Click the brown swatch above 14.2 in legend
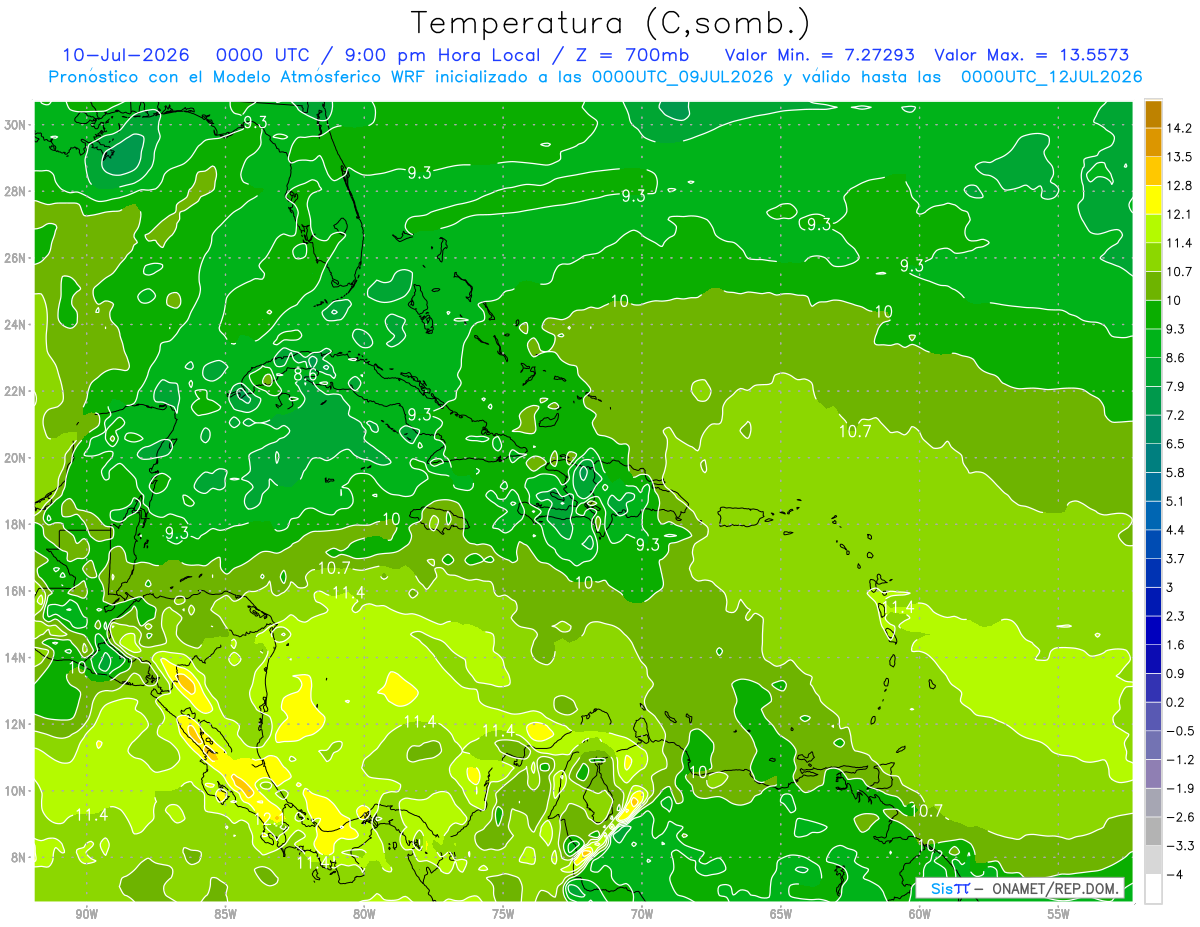Image resolution: width=1200 pixels, height=927 pixels. (1153, 114)
